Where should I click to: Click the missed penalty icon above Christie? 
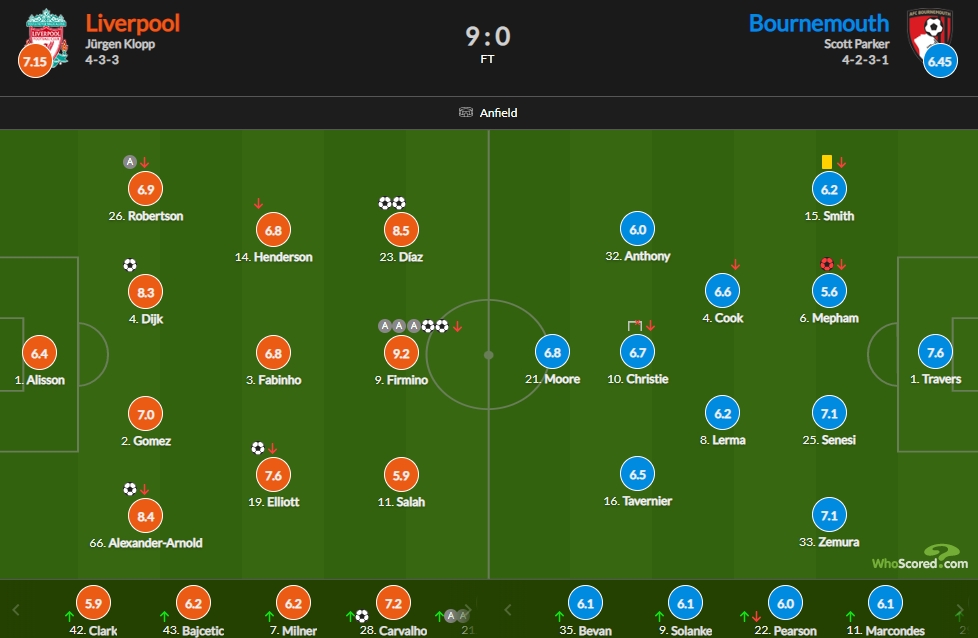(634, 326)
